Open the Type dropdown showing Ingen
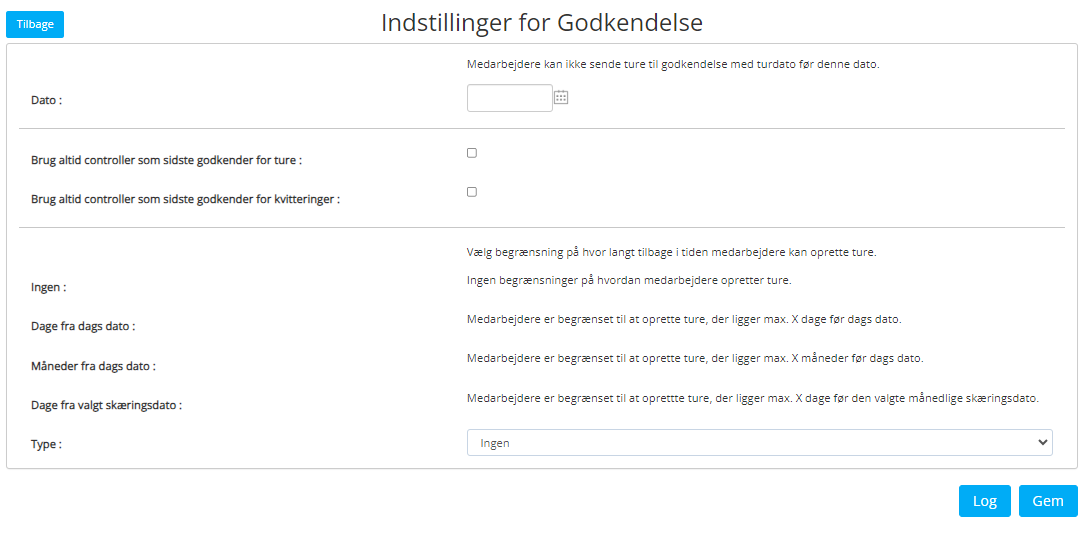Viewport: 1087px width, 536px height. [x=760, y=442]
